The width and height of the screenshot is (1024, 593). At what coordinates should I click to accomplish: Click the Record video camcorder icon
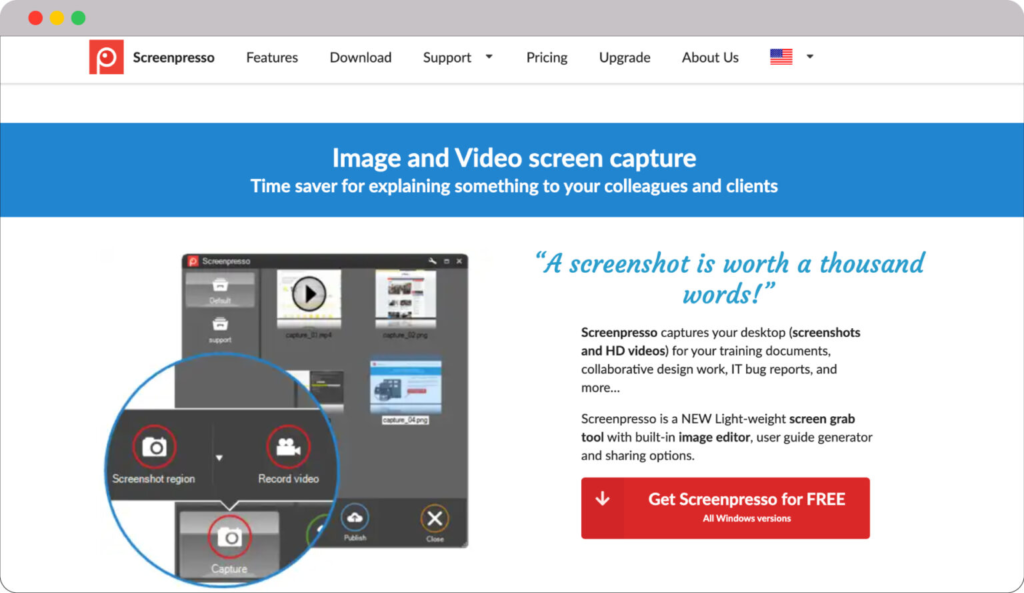288,447
